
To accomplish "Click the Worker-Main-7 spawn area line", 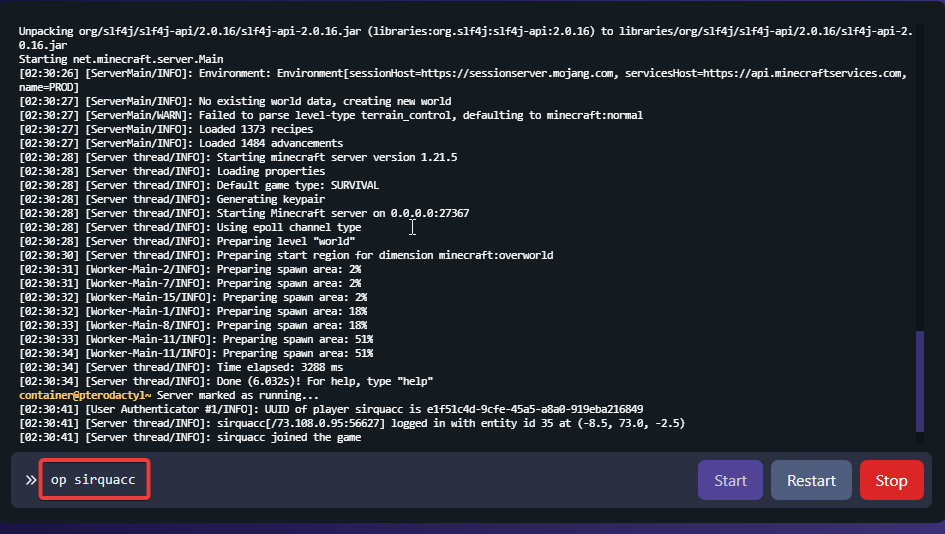I will click(x=190, y=283).
